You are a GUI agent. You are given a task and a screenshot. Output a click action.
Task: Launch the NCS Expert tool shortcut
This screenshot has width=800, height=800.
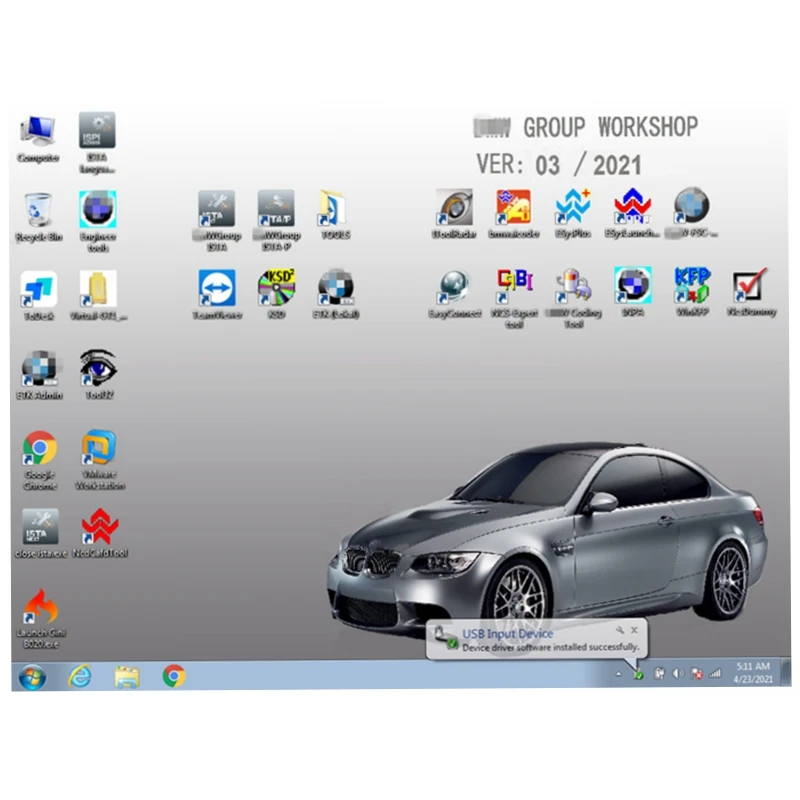click(514, 298)
